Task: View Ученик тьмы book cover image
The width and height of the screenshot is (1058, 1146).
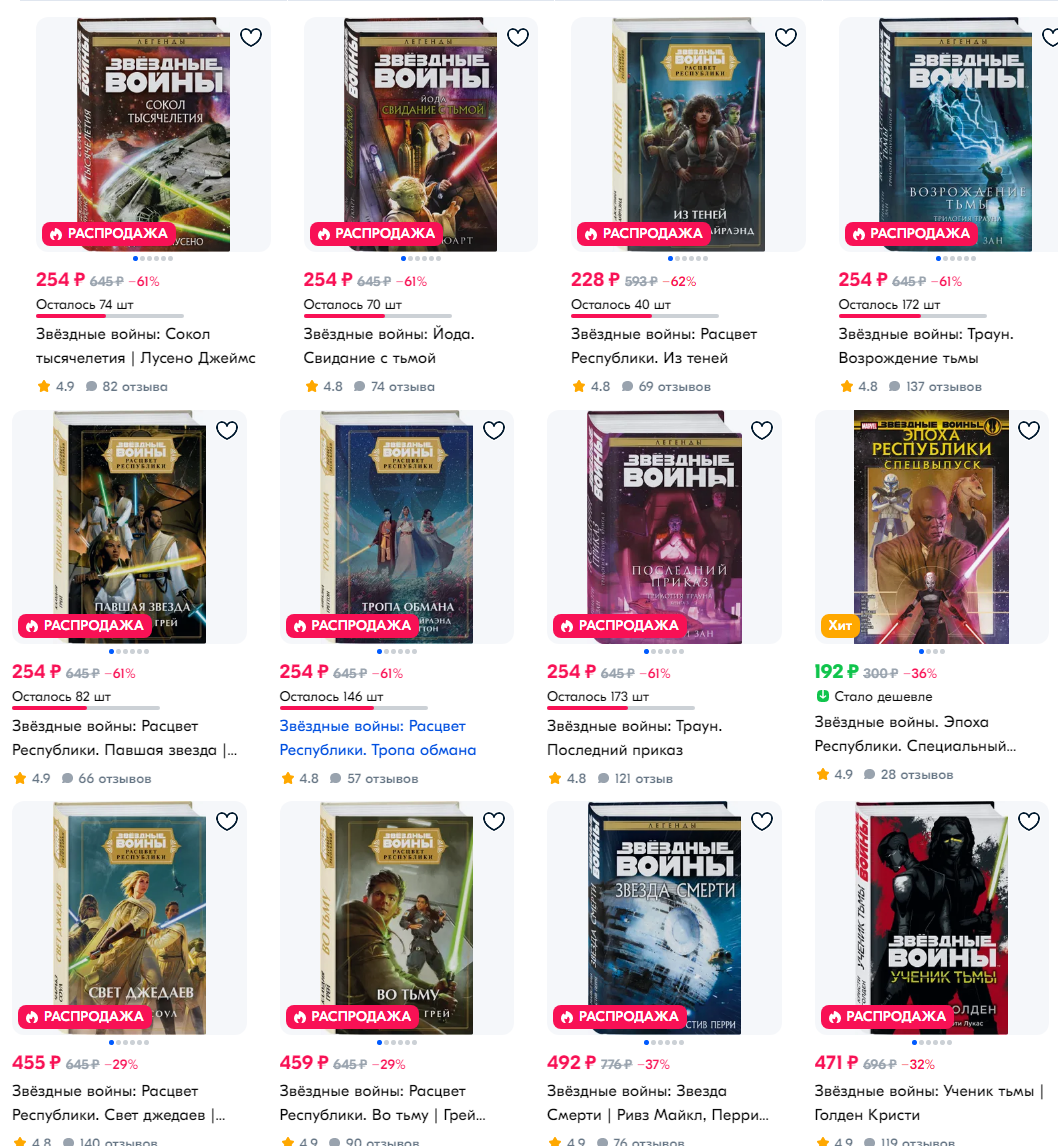Action: tap(932, 918)
